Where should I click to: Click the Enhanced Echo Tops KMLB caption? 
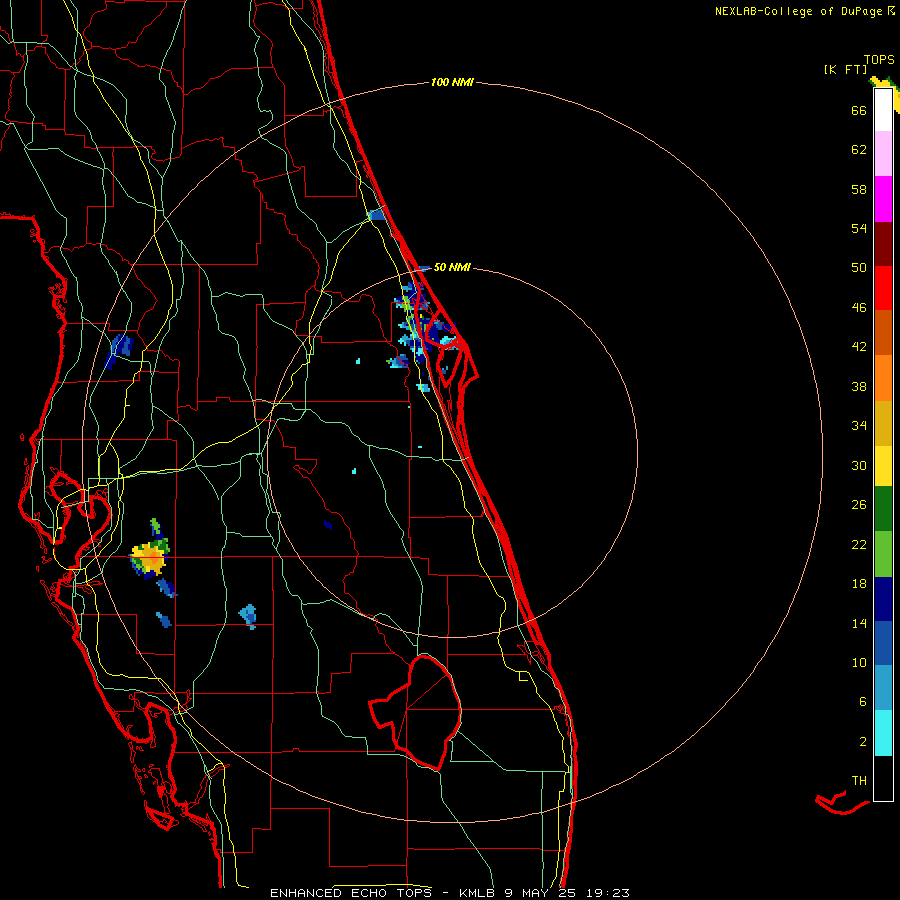click(450, 893)
